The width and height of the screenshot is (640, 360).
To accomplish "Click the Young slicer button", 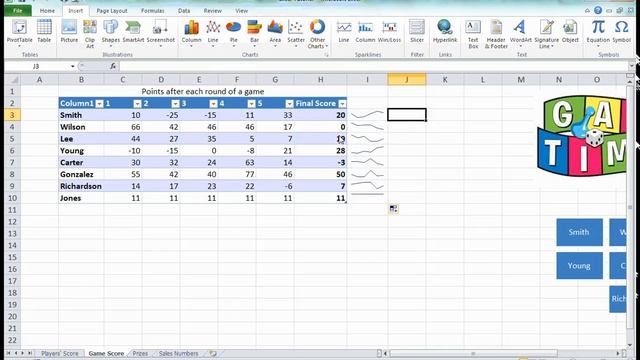I will click(x=579, y=266).
